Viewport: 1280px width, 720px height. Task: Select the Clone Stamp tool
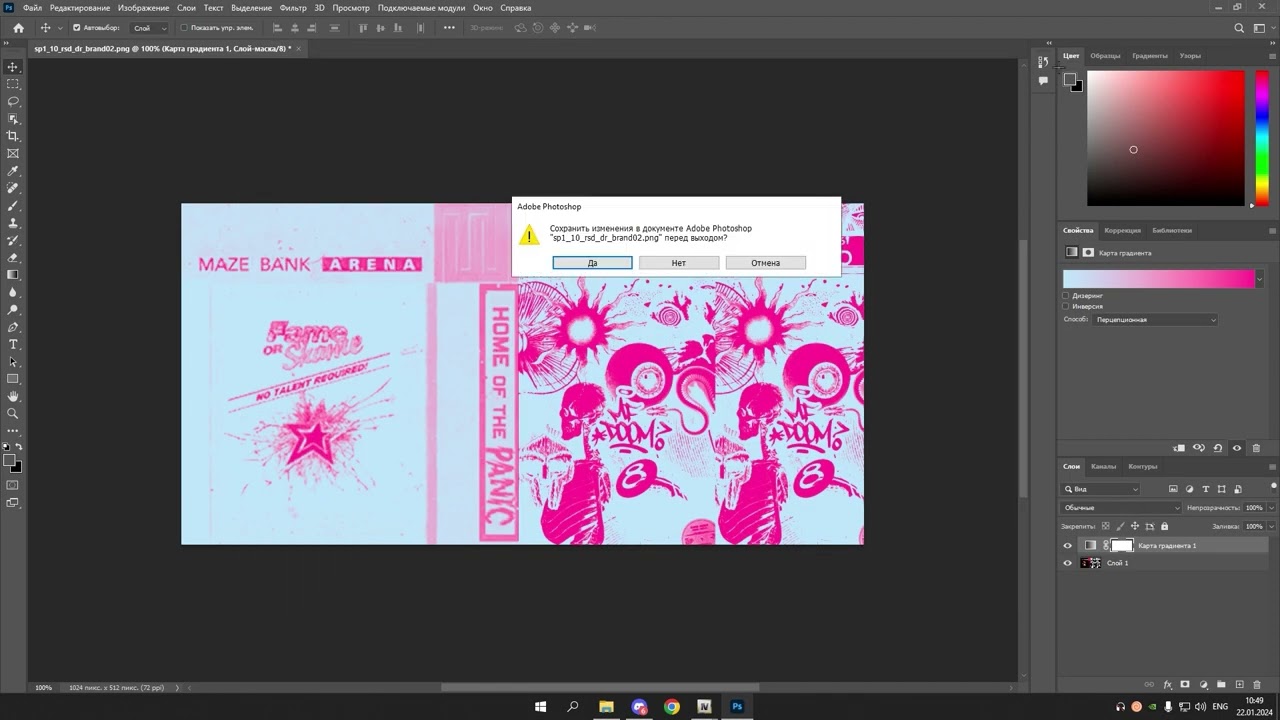pyautogui.click(x=13, y=223)
